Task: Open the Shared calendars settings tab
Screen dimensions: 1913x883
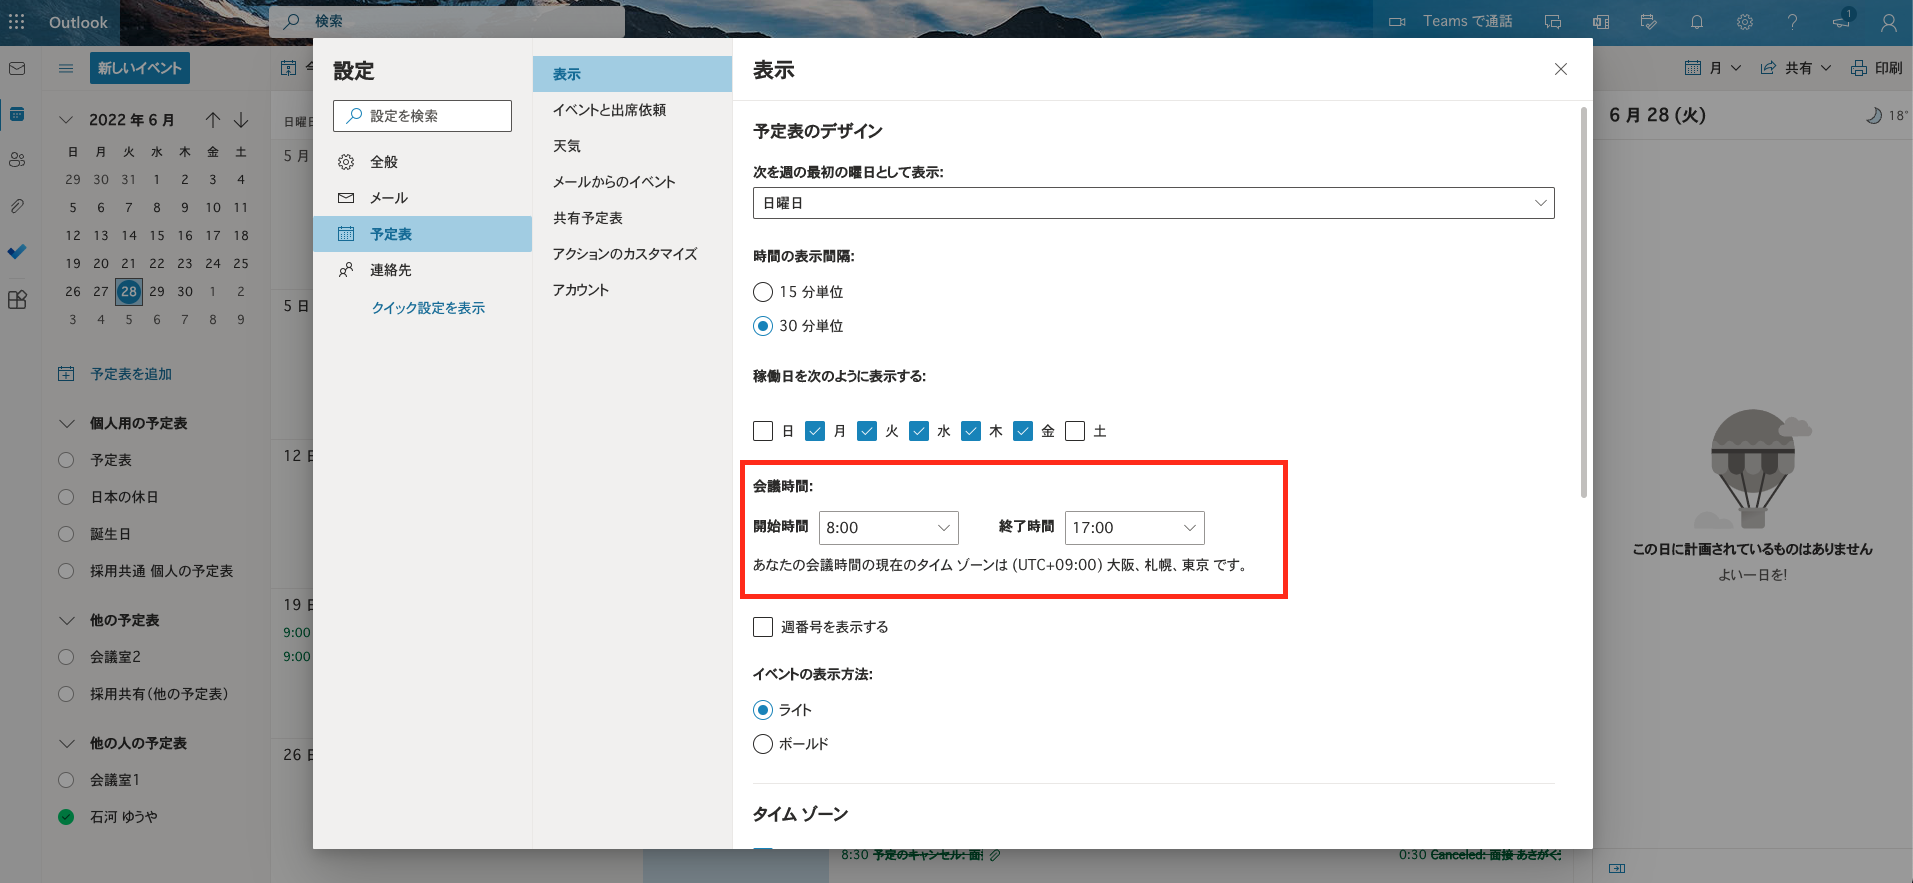Action: click(632, 218)
